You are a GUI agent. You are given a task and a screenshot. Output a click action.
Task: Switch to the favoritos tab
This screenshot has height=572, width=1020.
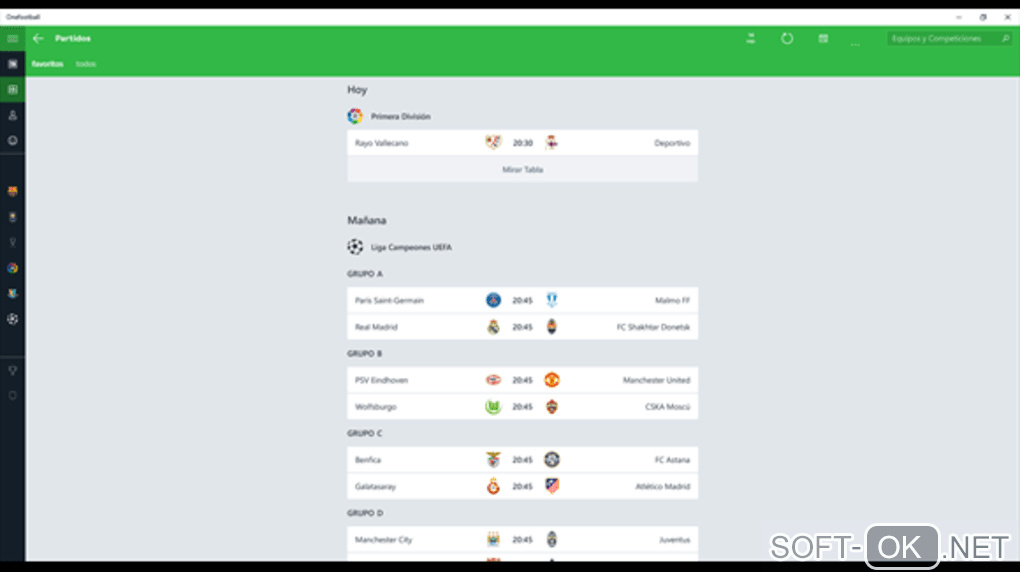[47, 64]
